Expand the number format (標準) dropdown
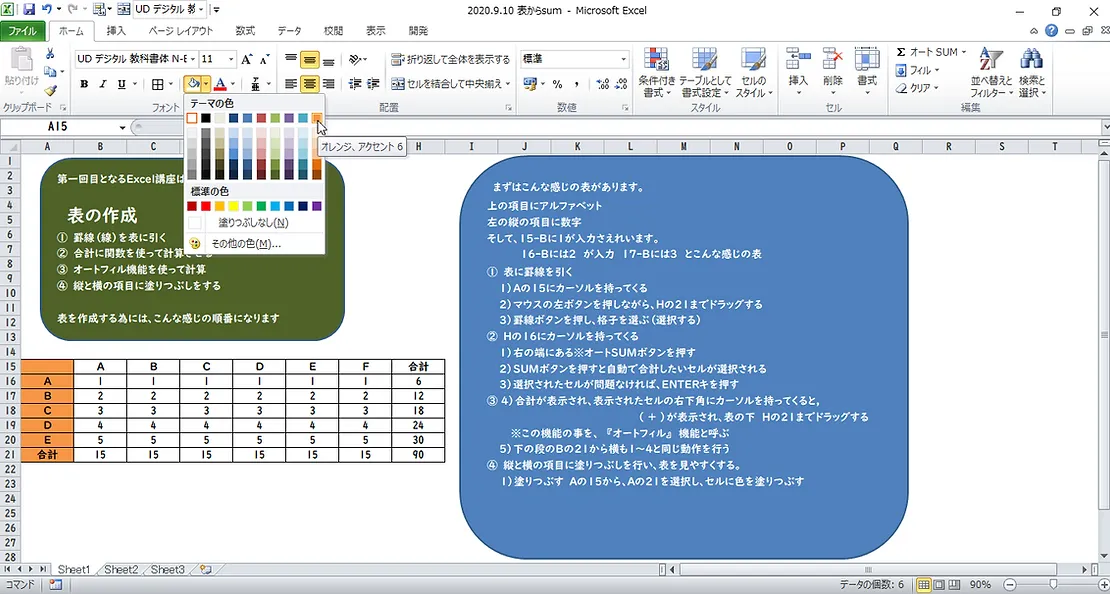 (624, 60)
